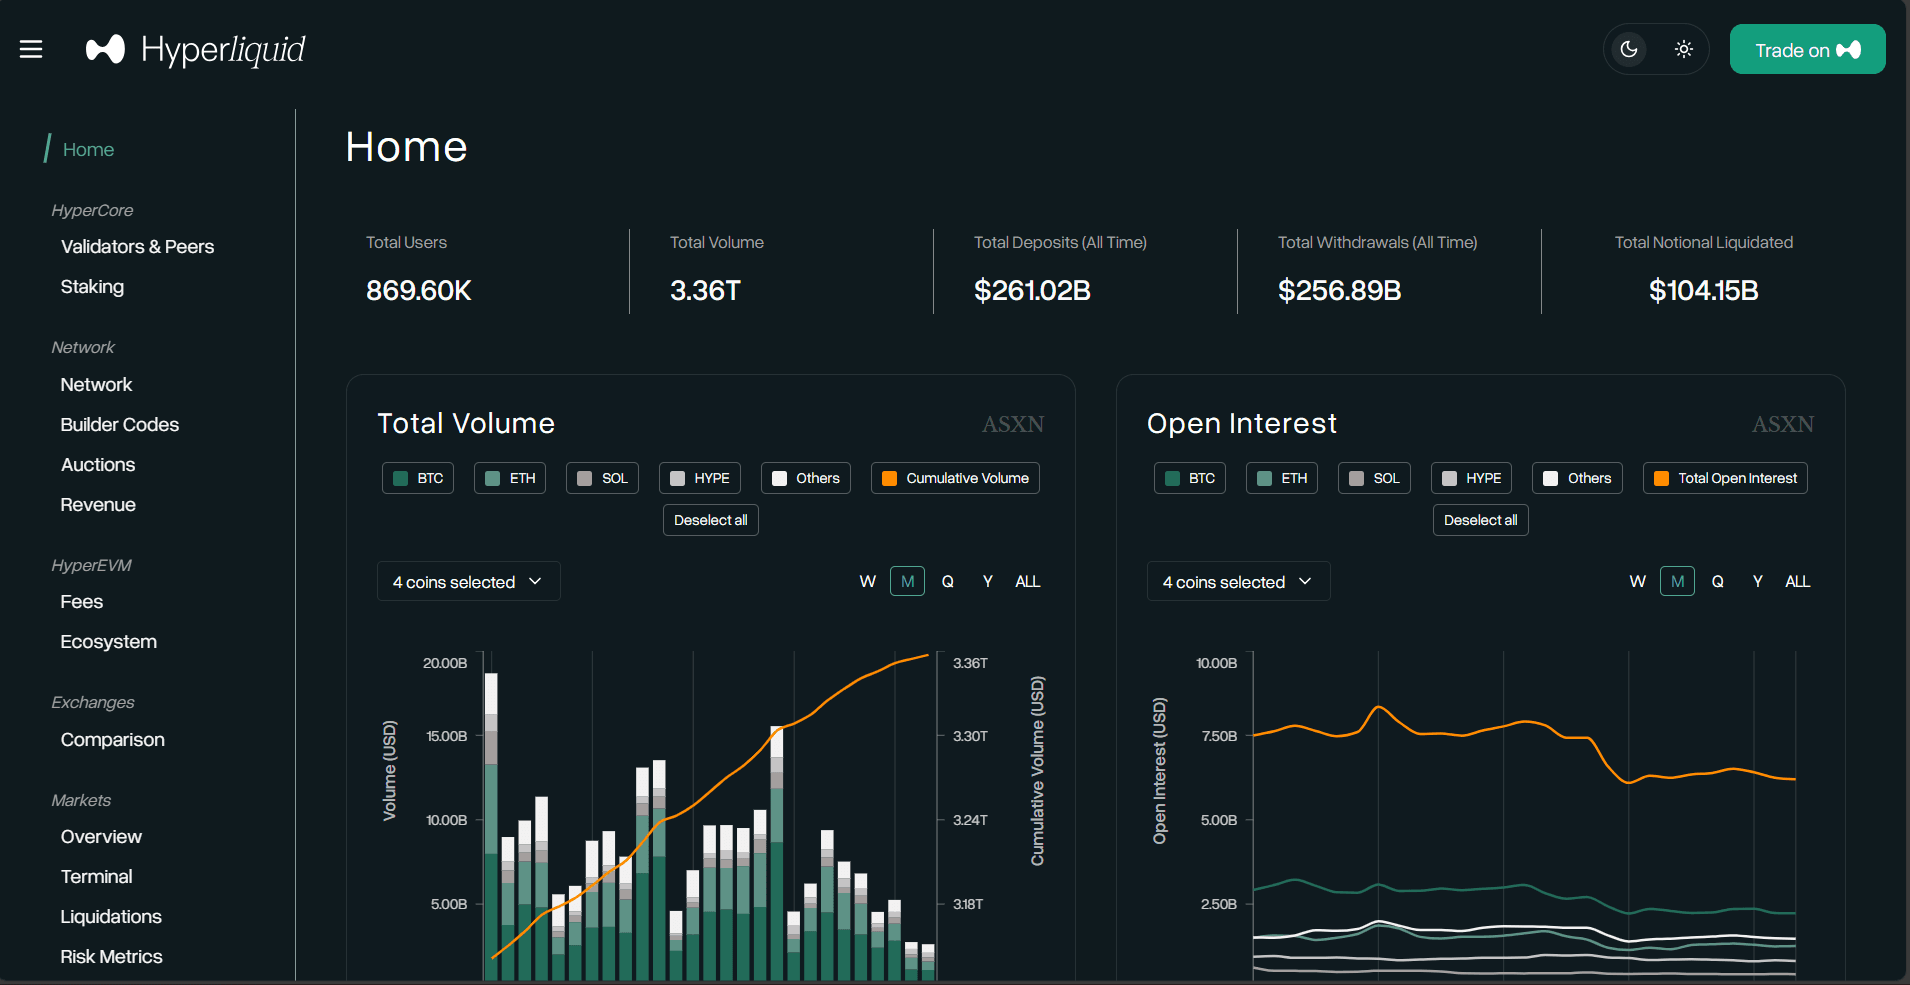Click the tallest bar in volume chart
Viewport: 1910px width, 985px height.
tap(491, 830)
